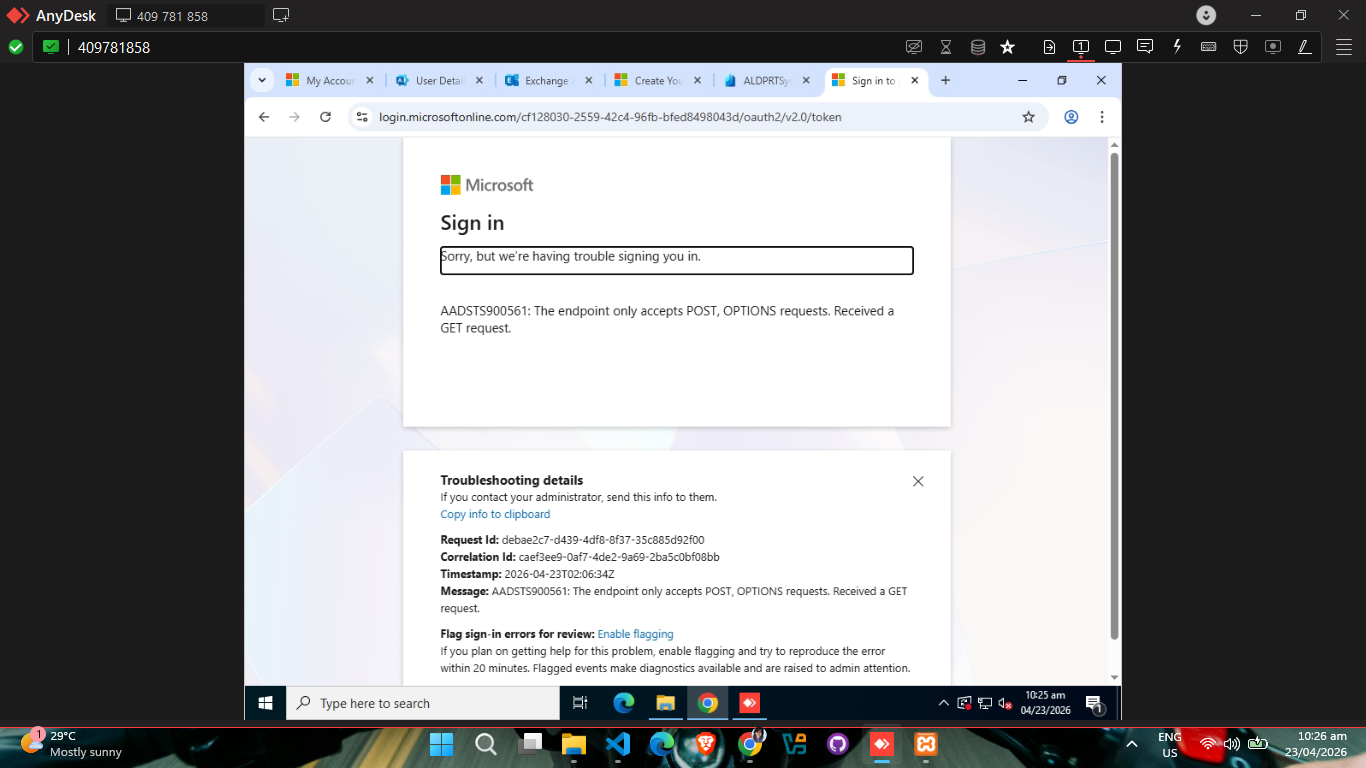
Task: Open the weather widget showing 29°C
Action: click(x=72, y=744)
